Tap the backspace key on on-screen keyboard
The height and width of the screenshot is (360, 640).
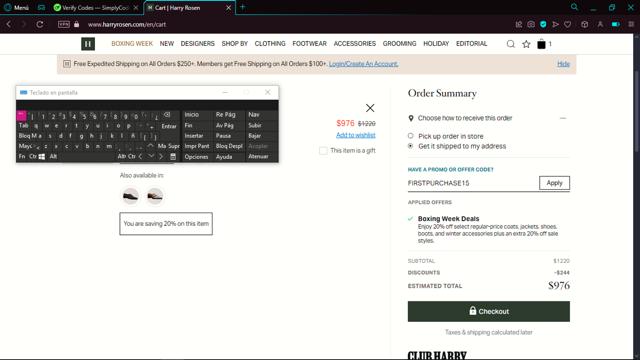pos(167,115)
